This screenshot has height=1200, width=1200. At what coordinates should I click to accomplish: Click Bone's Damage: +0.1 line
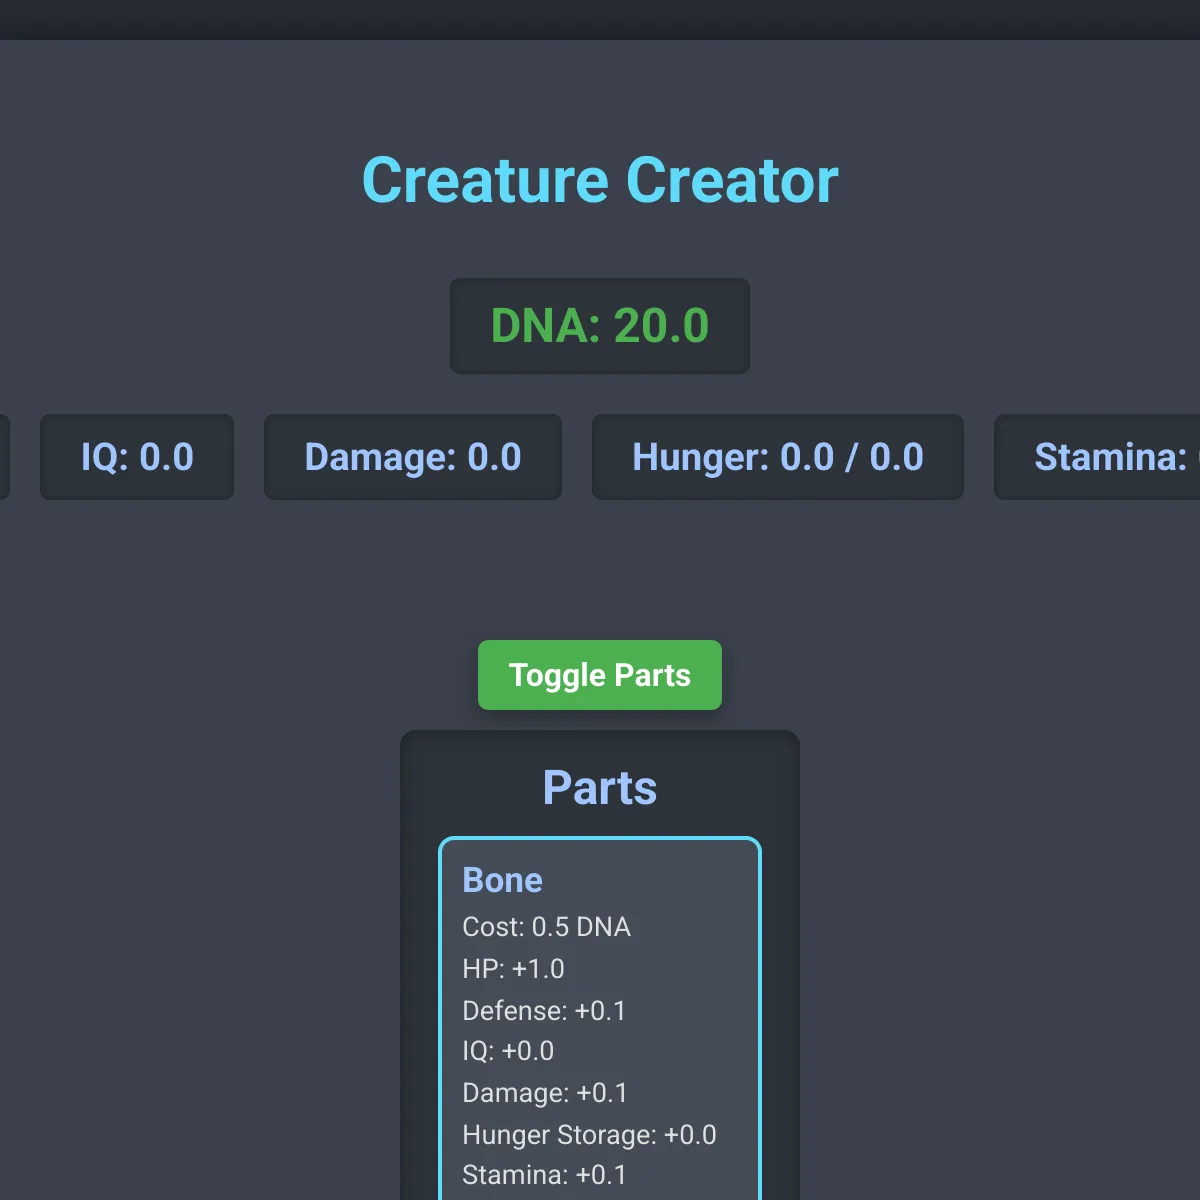coord(545,1093)
